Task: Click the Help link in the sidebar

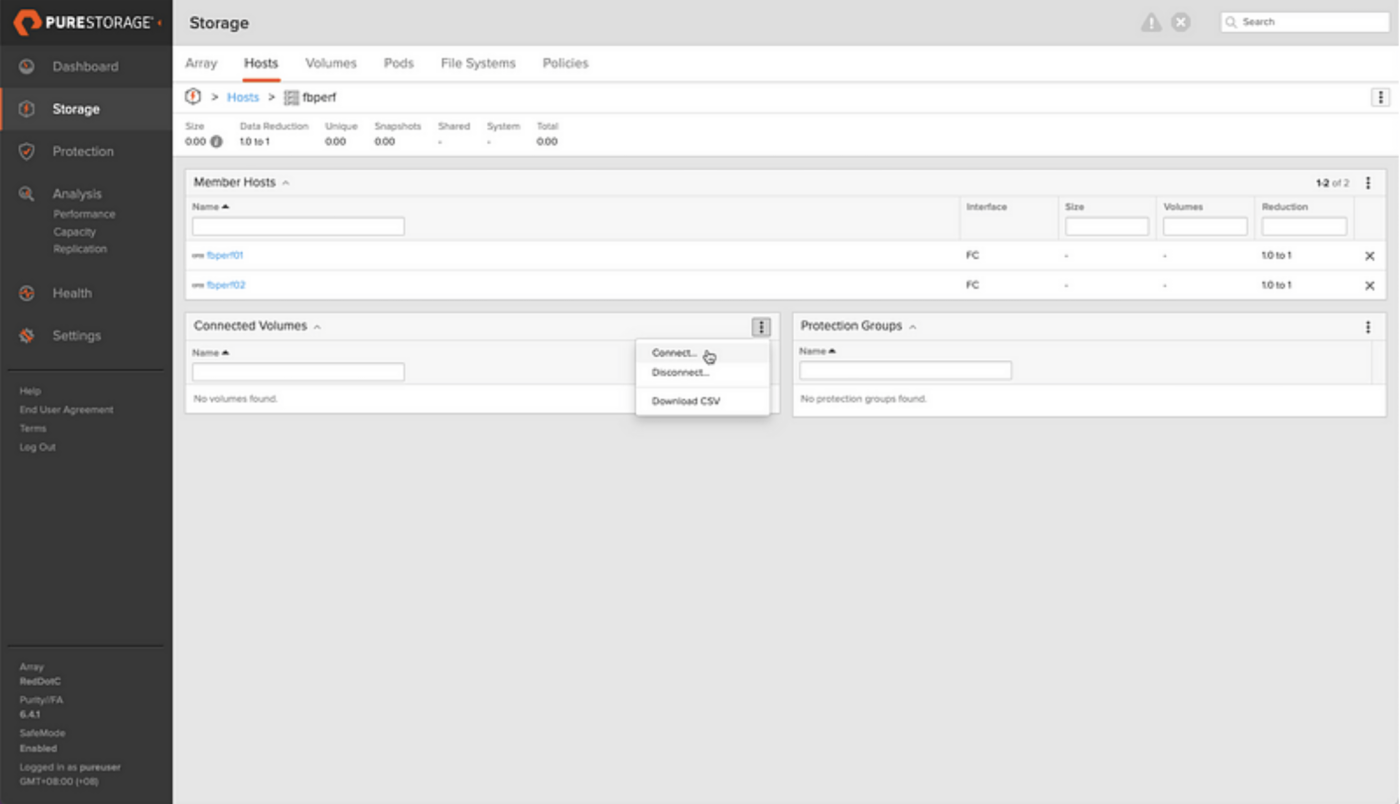Action: click(30, 391)
